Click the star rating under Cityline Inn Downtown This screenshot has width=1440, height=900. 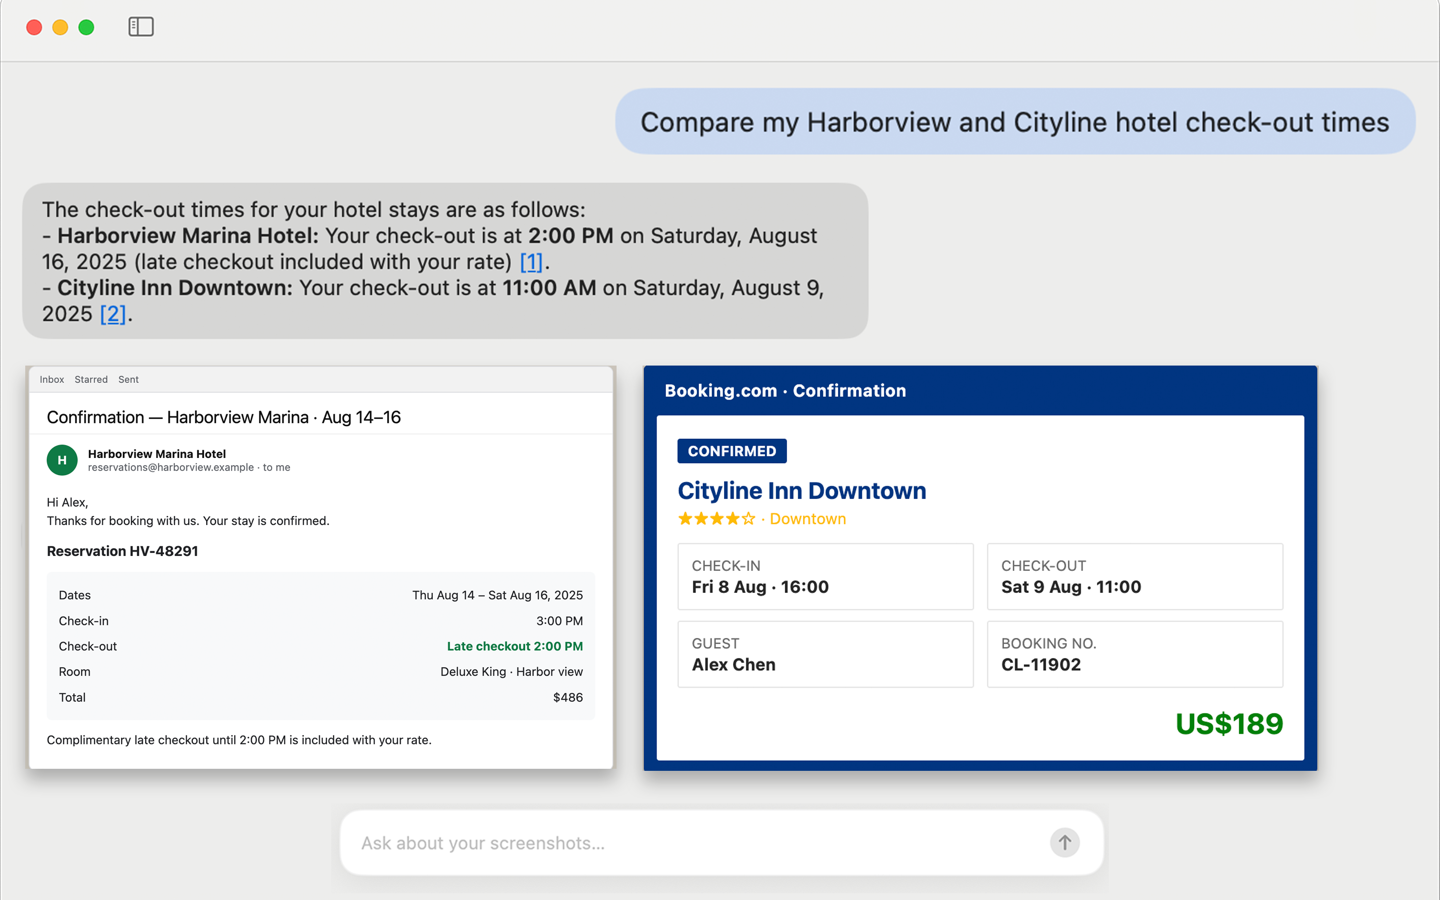pyautogui.click(x=717, y=519)
